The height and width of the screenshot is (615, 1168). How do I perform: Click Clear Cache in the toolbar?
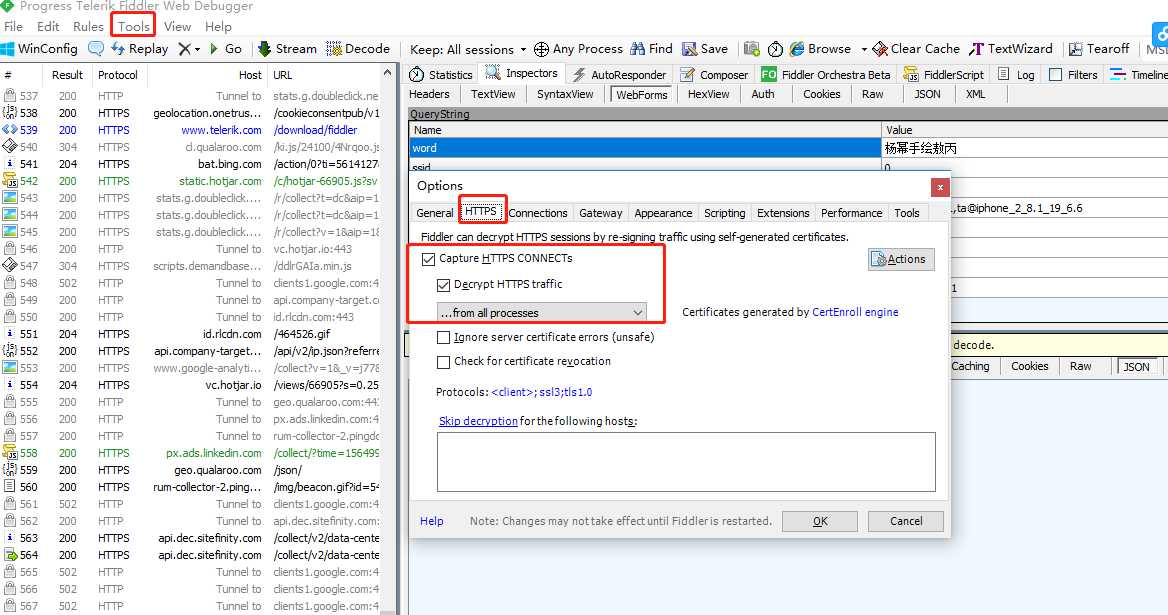pyautogui.click(x=916, y=49)
